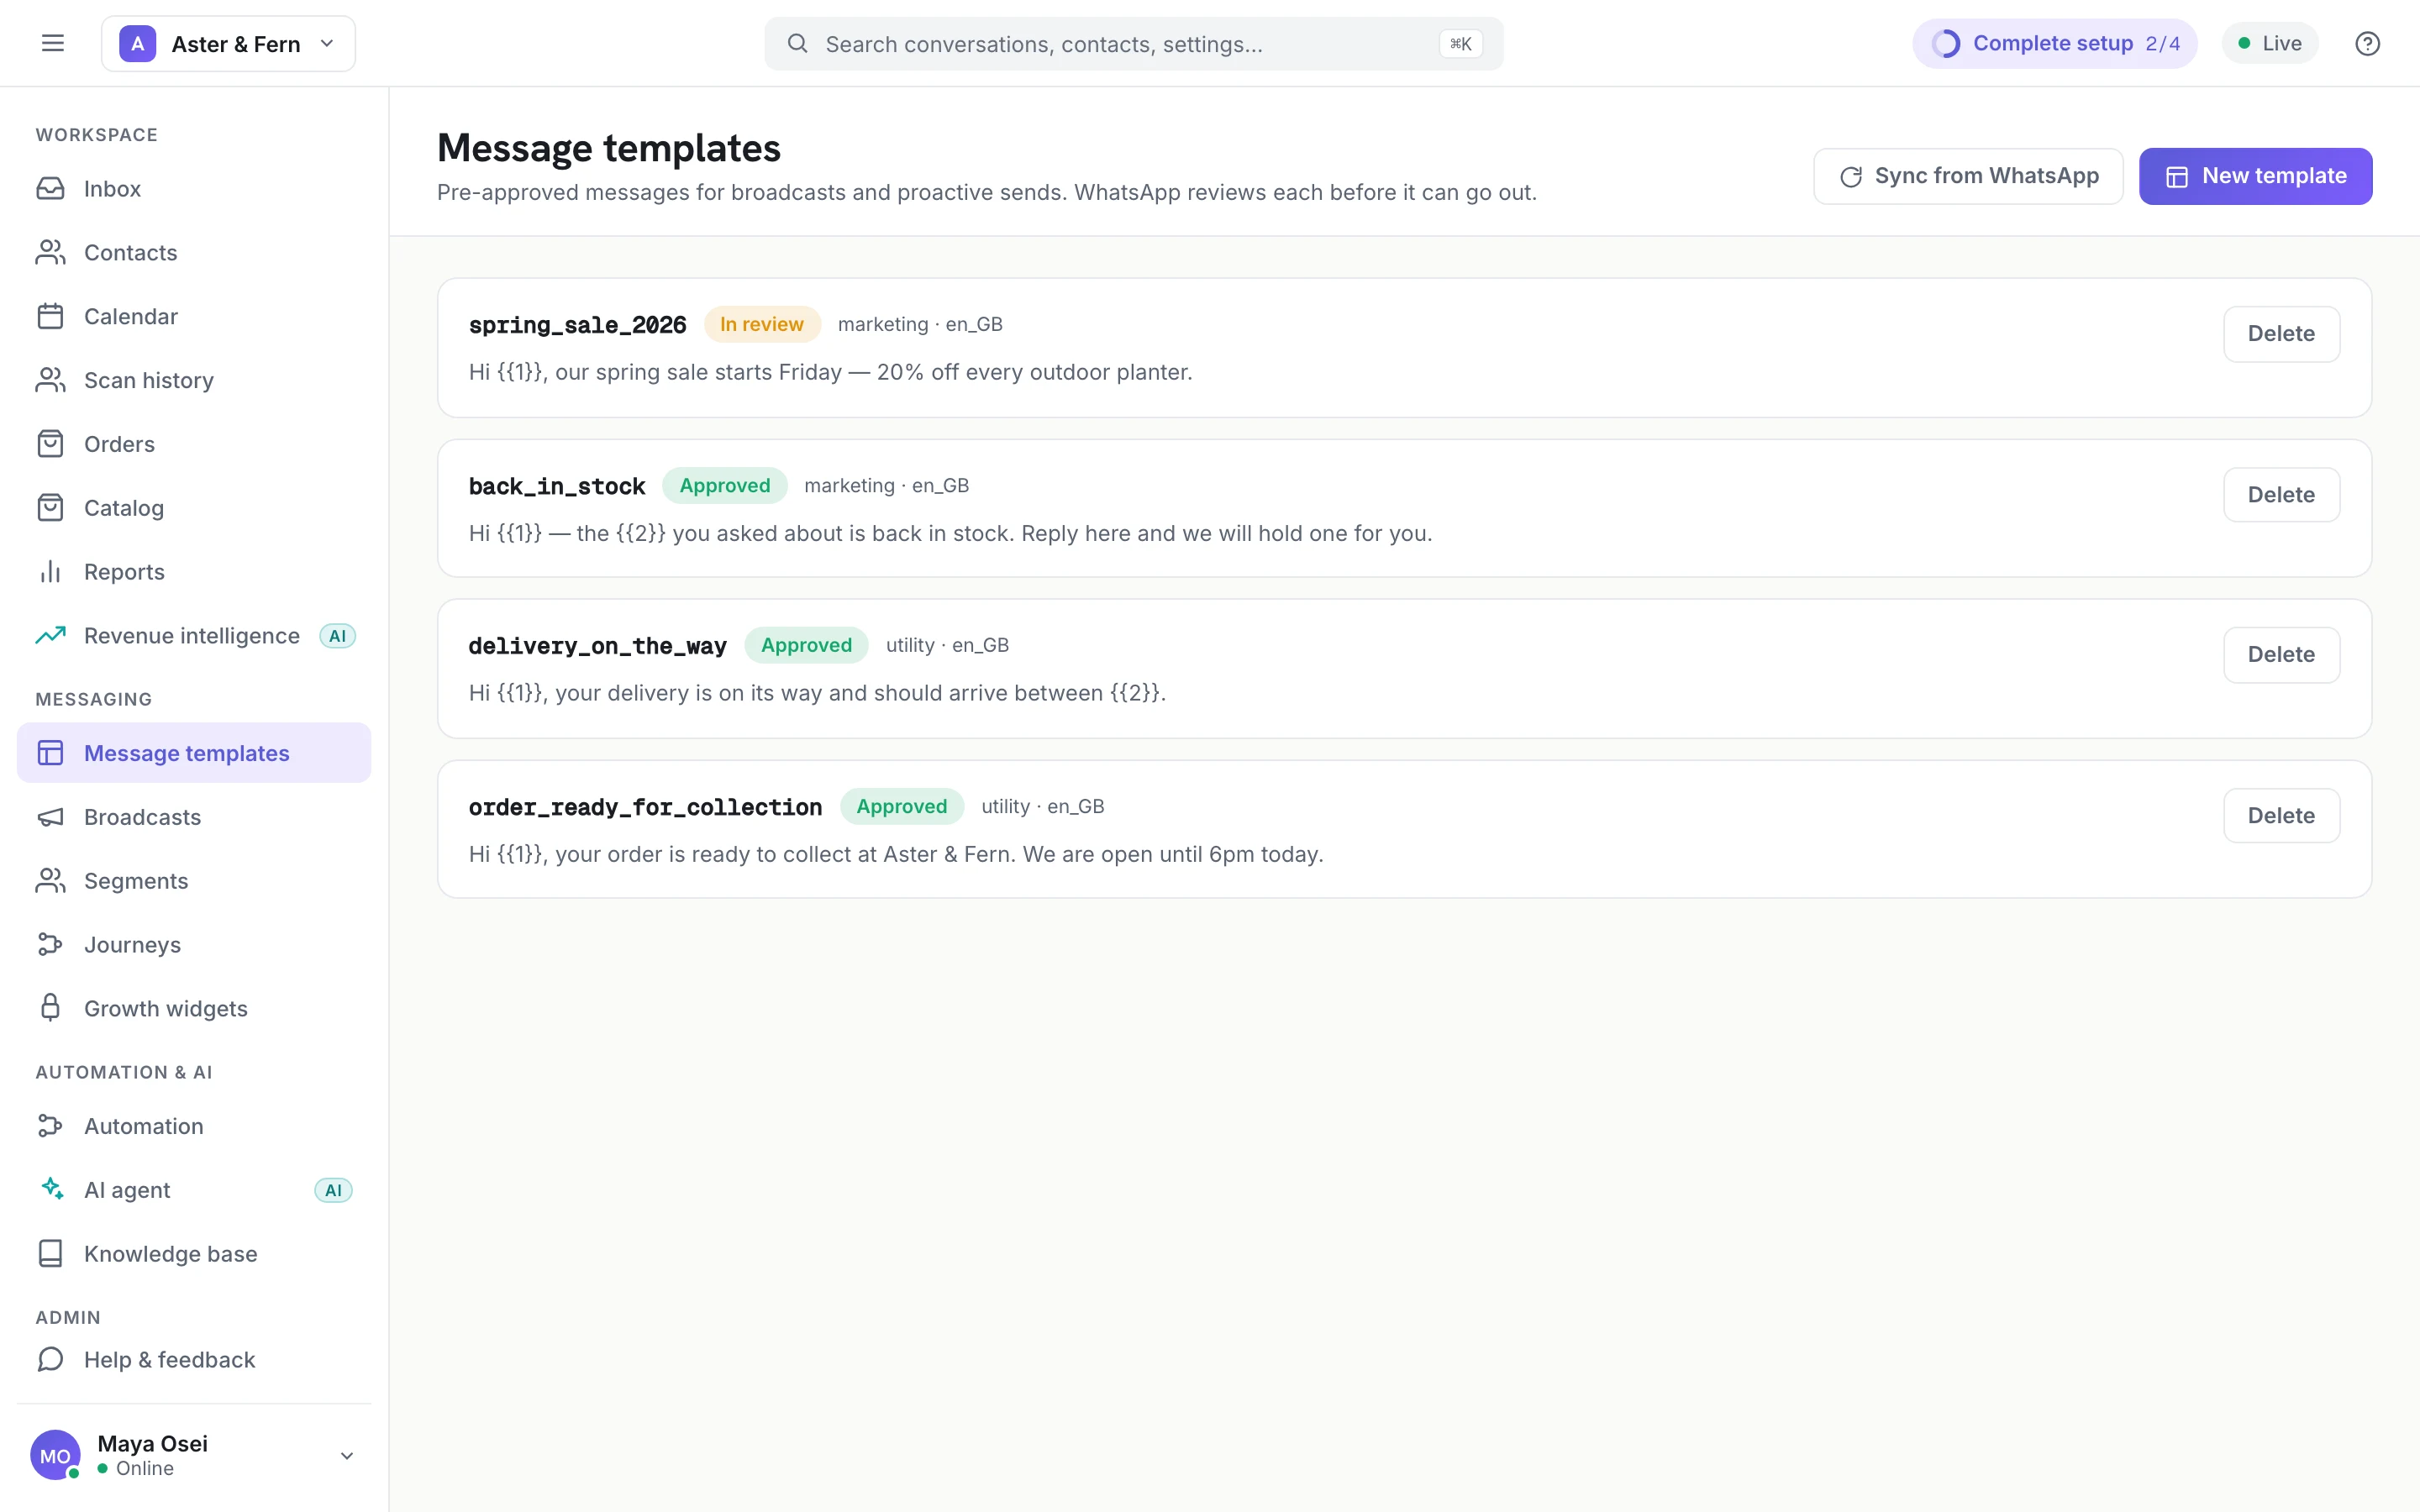Click the search magnifier icon
Image resolution: width=2420 pixels, height=1512 pixels.
pyautogui.click(x=797, y=43)
